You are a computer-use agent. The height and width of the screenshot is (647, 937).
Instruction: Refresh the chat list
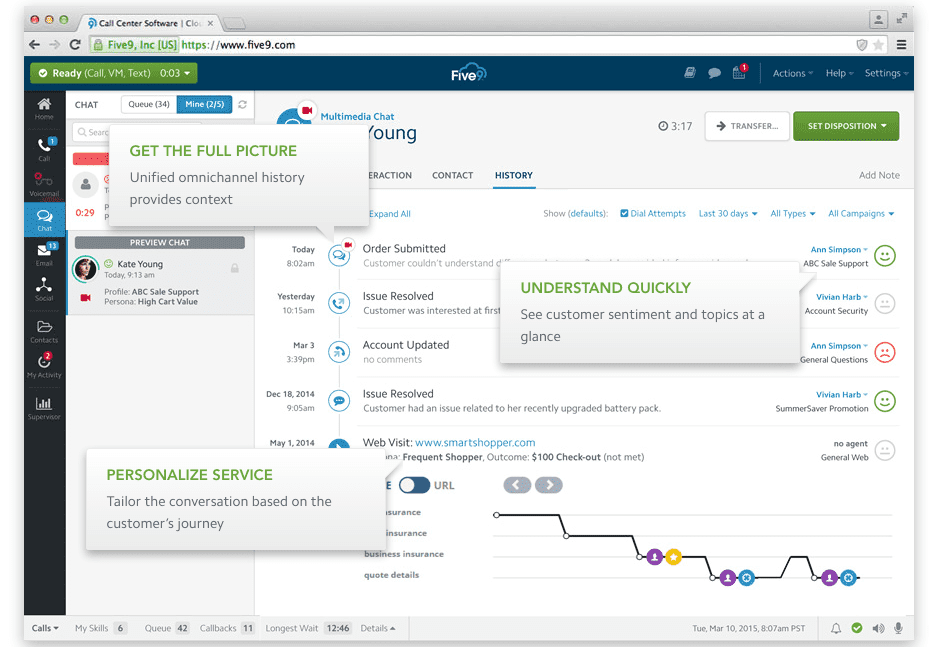[x=243, y=104]
